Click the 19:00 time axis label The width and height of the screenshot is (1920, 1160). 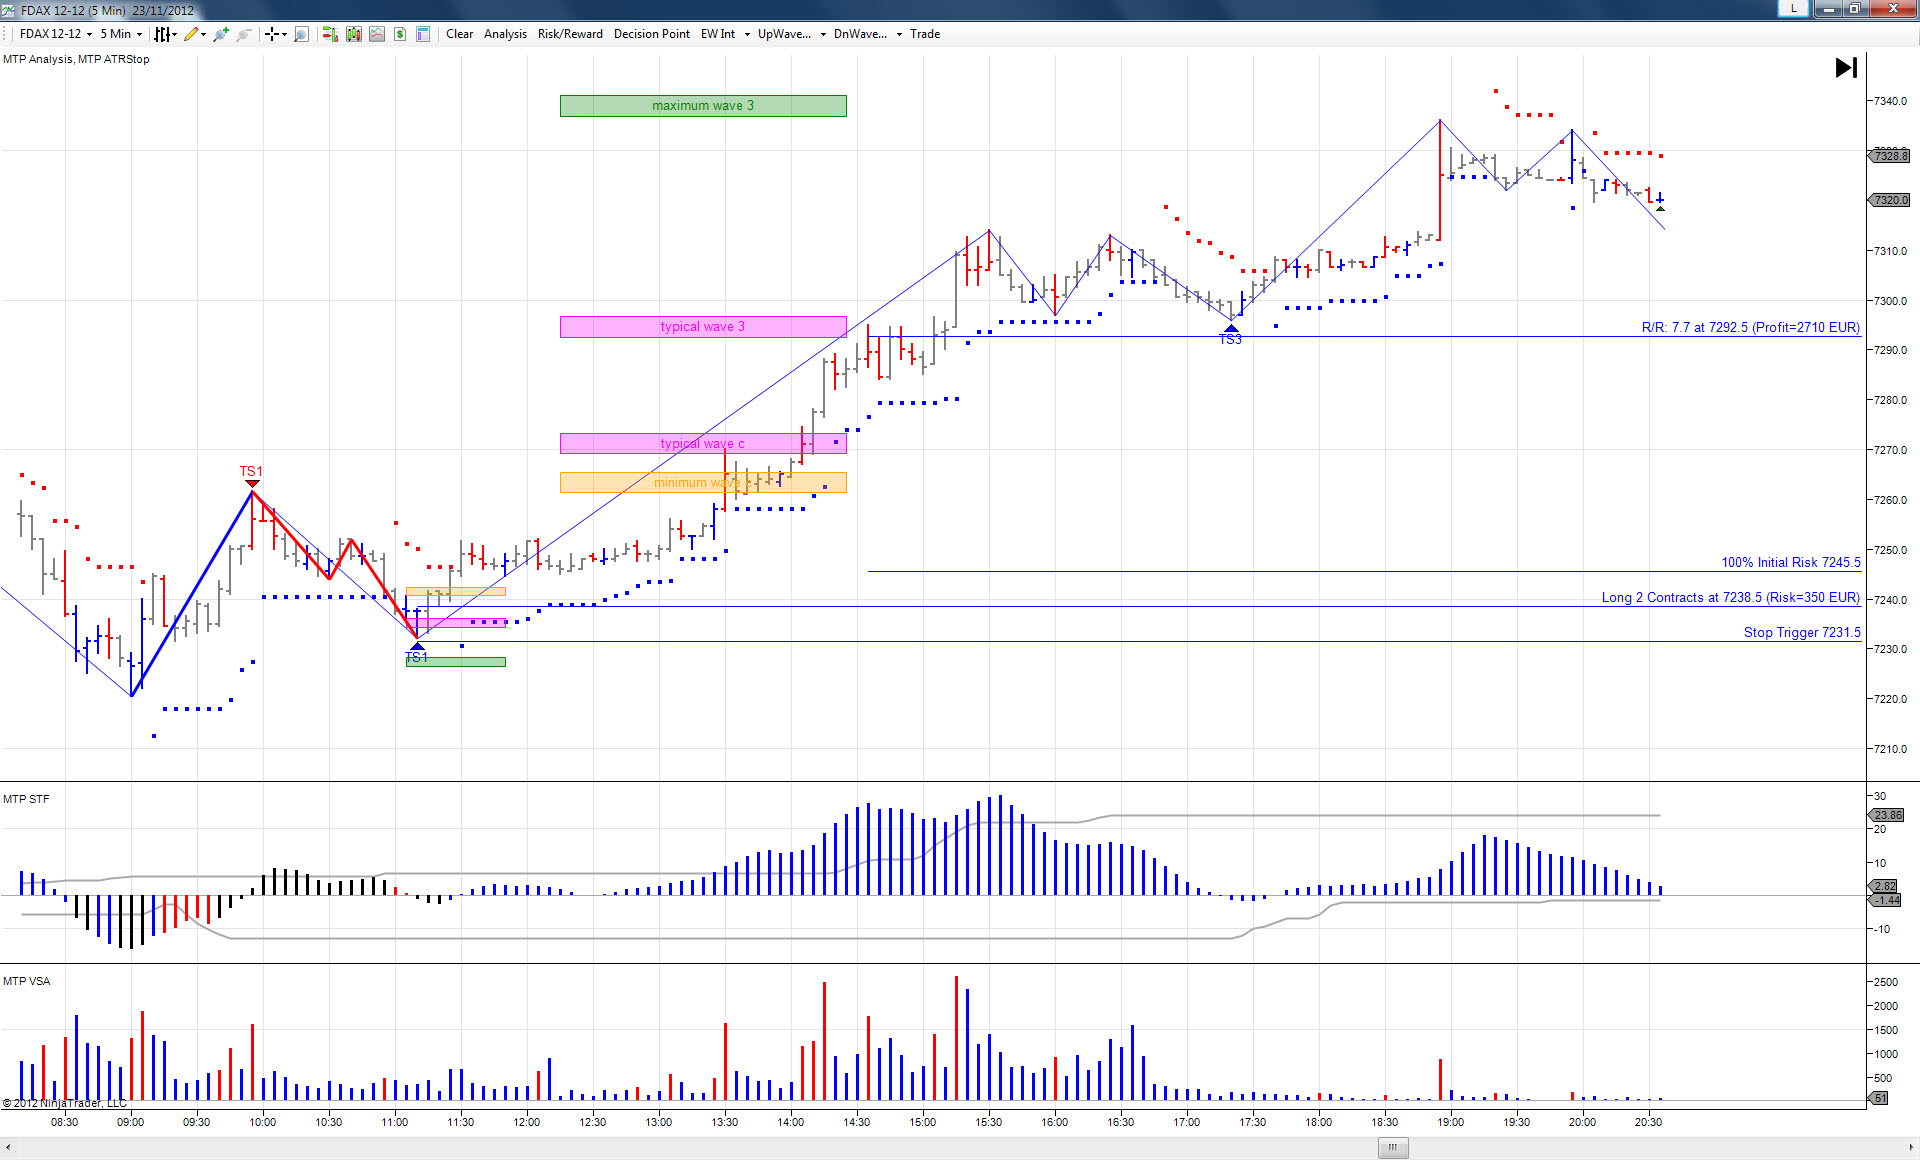click(1451, 1122)
